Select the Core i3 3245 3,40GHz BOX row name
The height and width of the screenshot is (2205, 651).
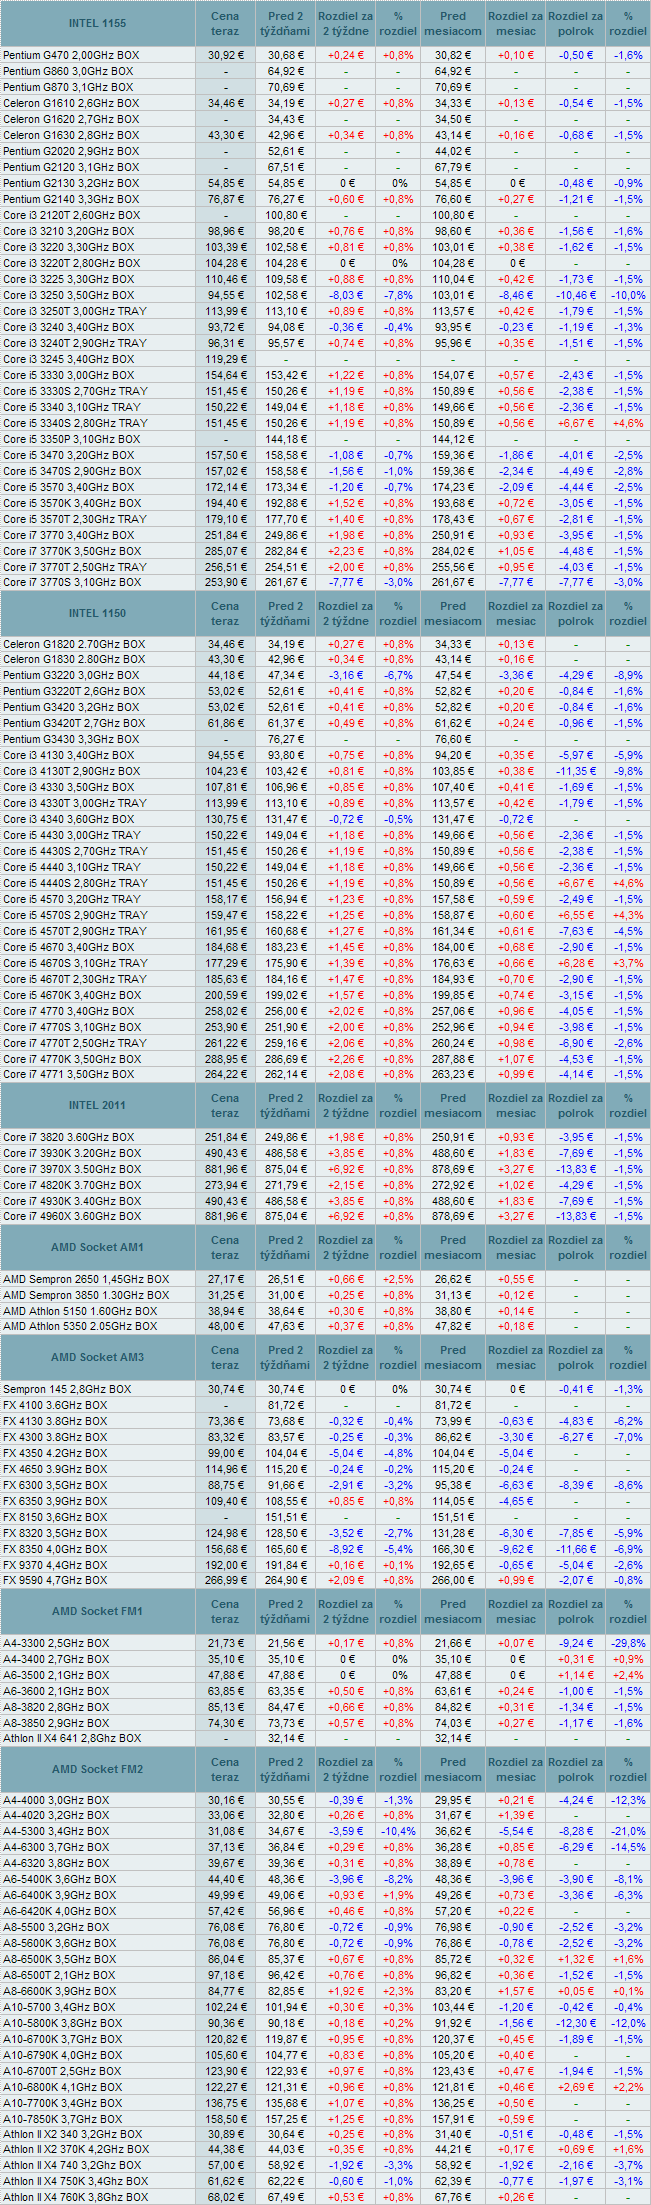click(x=68, y=359)
